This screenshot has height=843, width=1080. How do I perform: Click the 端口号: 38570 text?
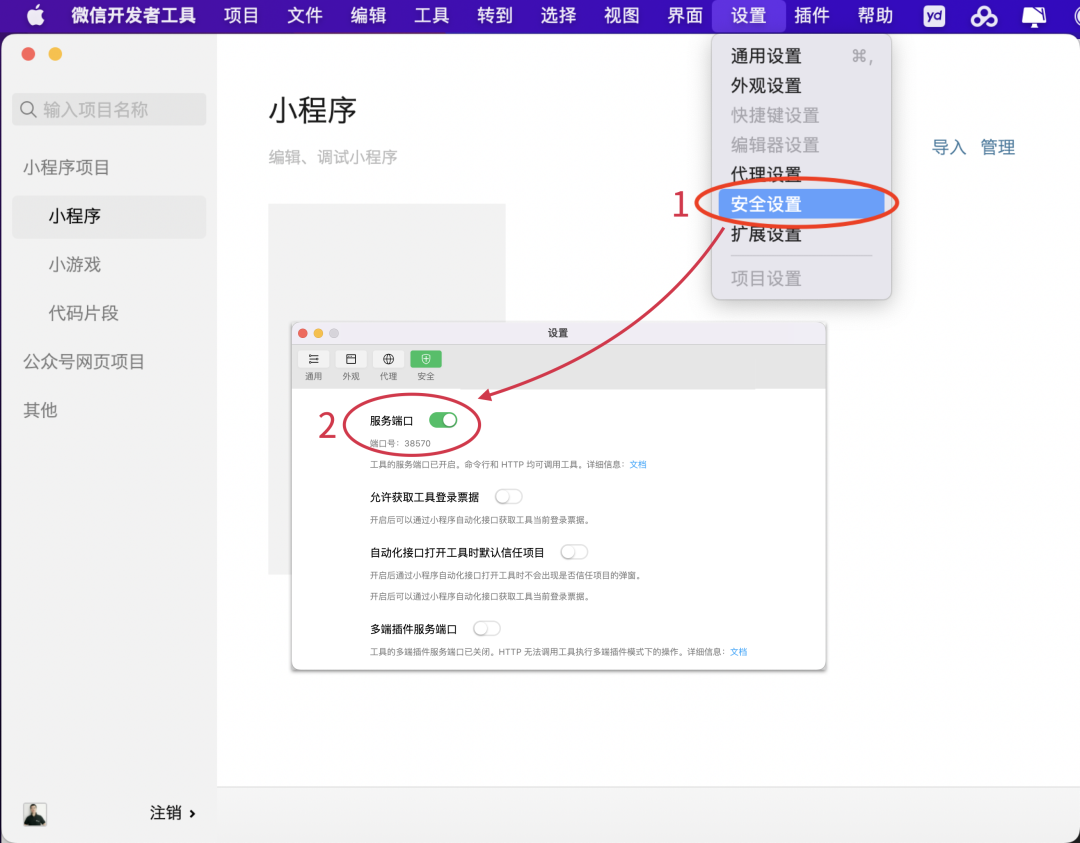(x=400, y=444)
